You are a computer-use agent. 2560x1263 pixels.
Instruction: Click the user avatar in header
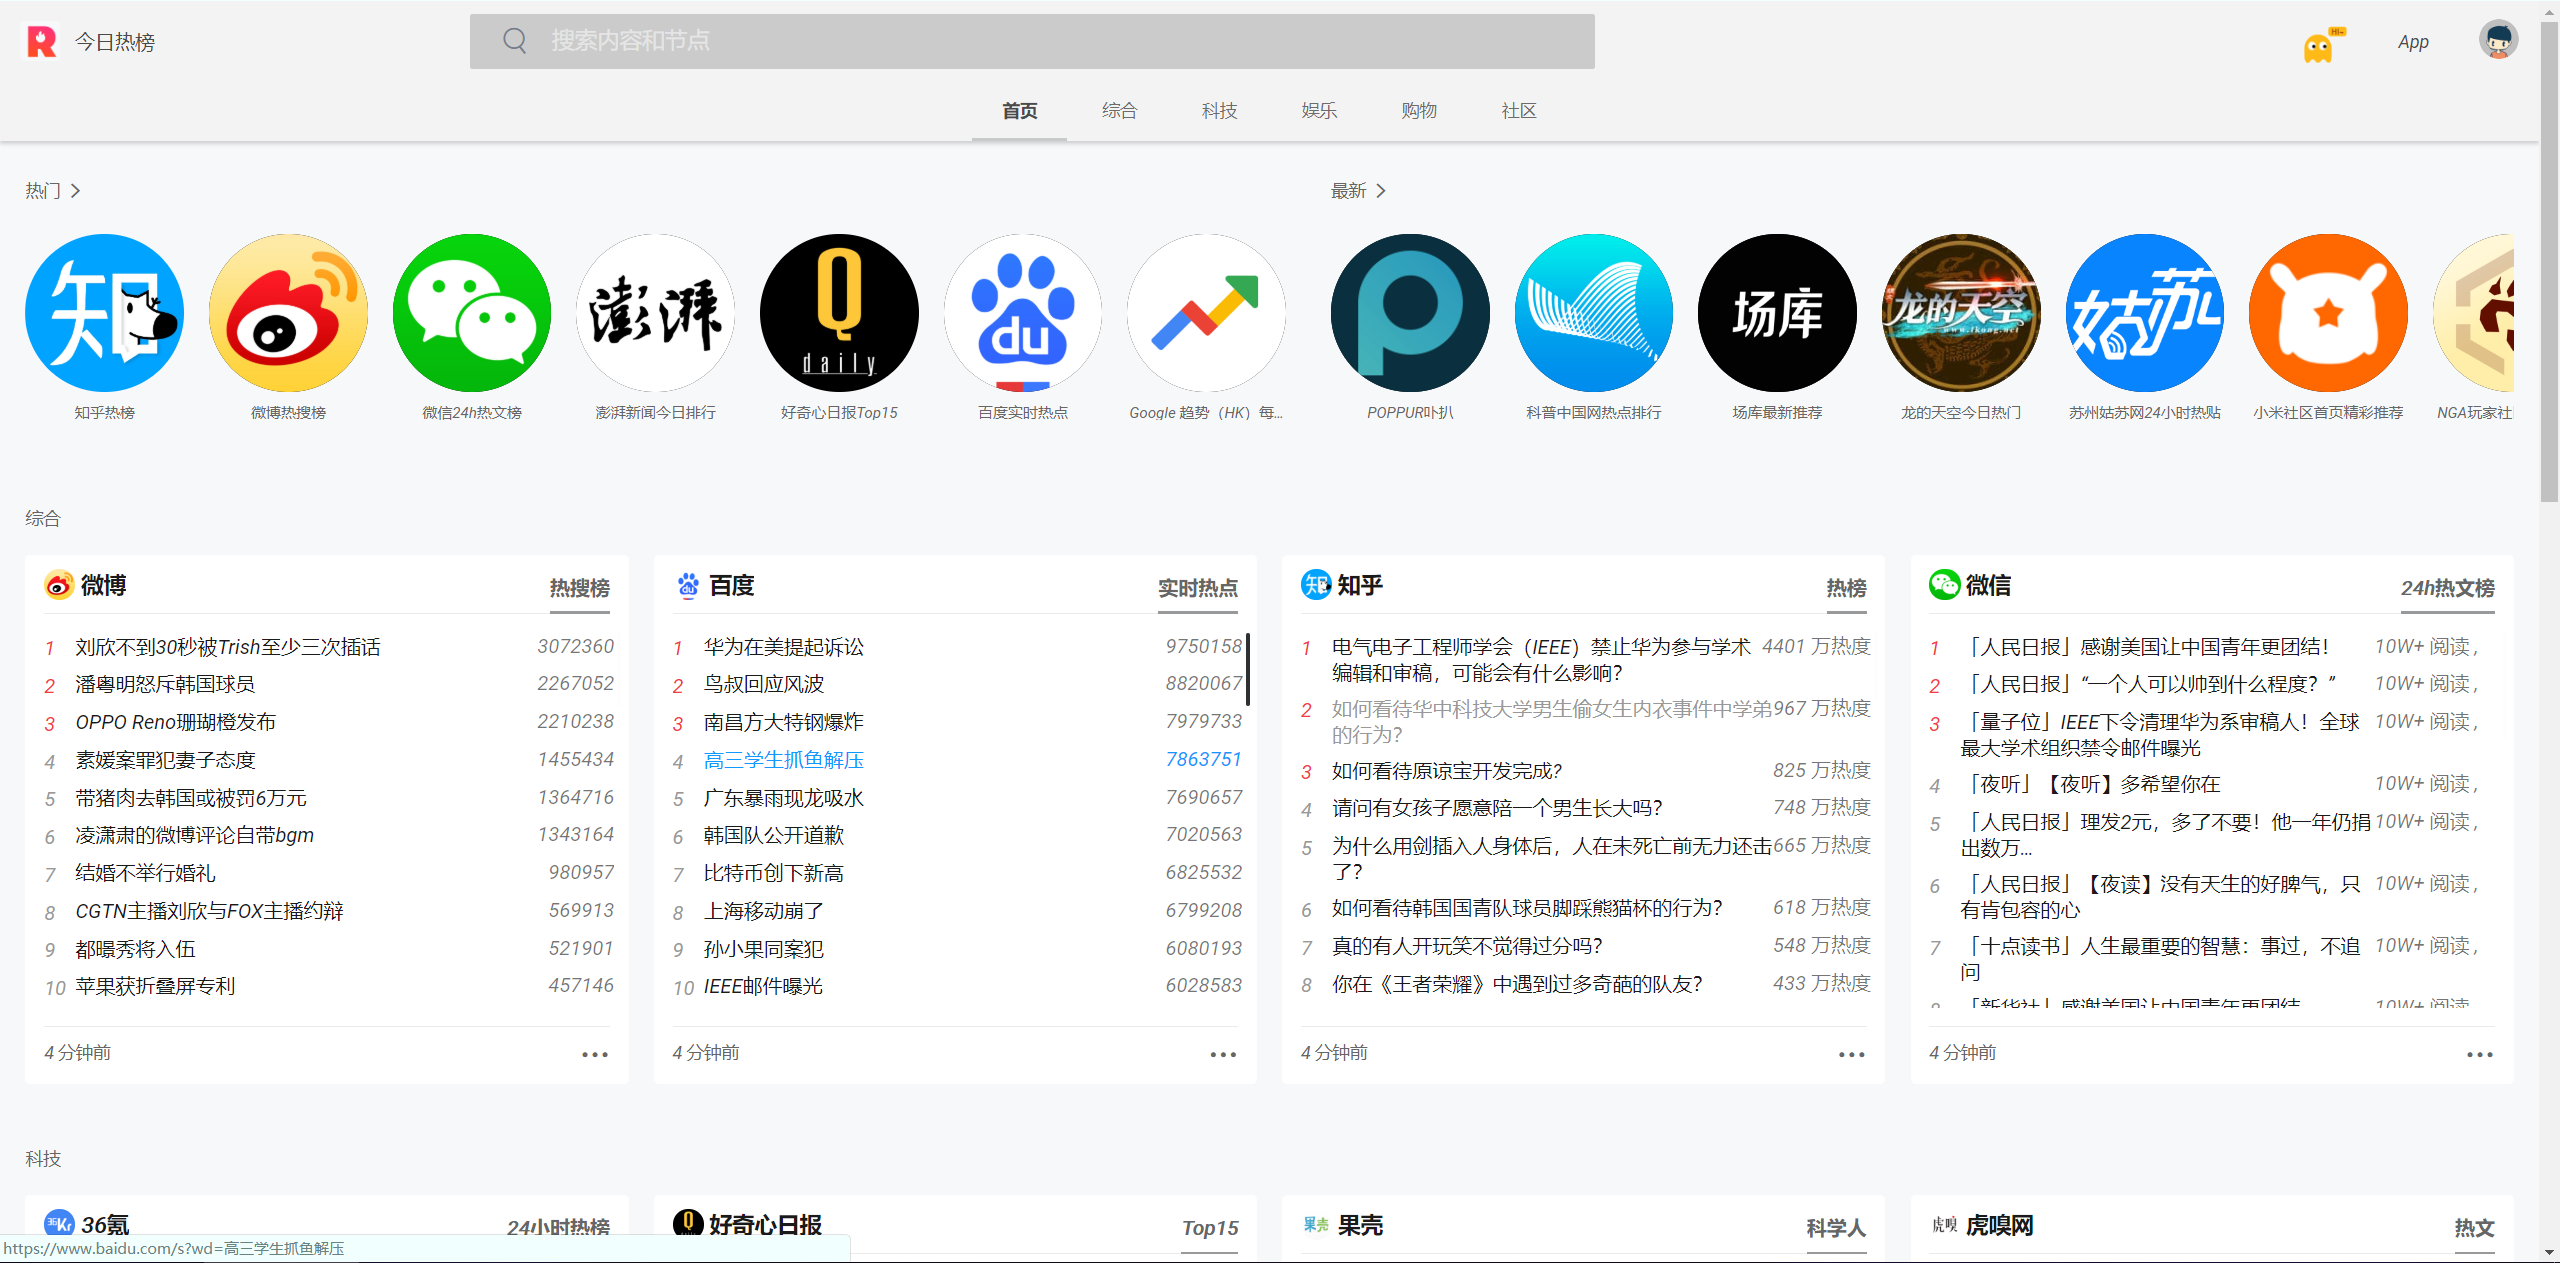tap(2497, 41)
